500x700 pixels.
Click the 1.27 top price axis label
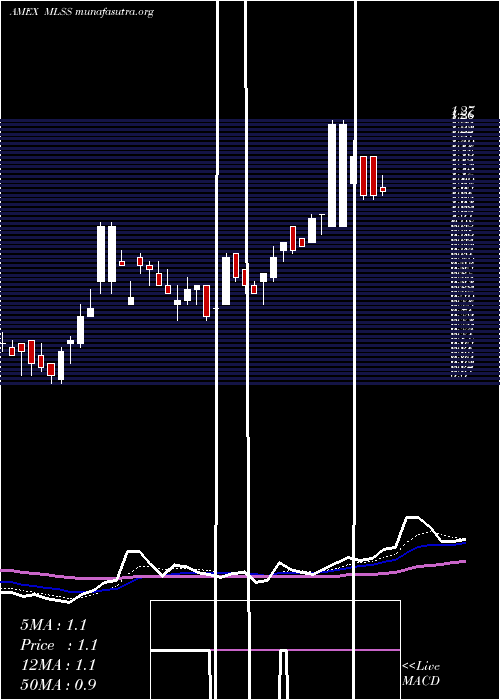pos(463,110)
